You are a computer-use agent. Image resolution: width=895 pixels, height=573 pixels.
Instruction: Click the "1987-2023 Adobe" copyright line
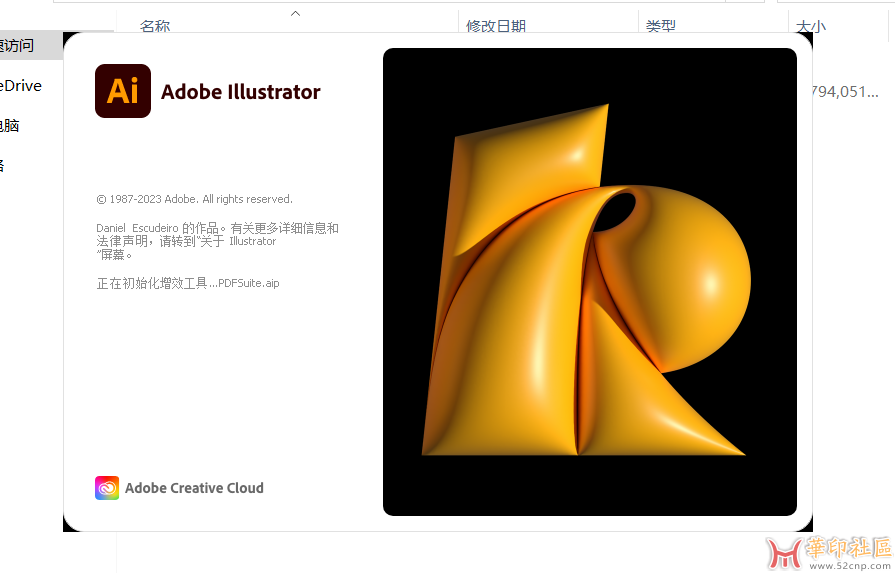[x=194, y=199]
